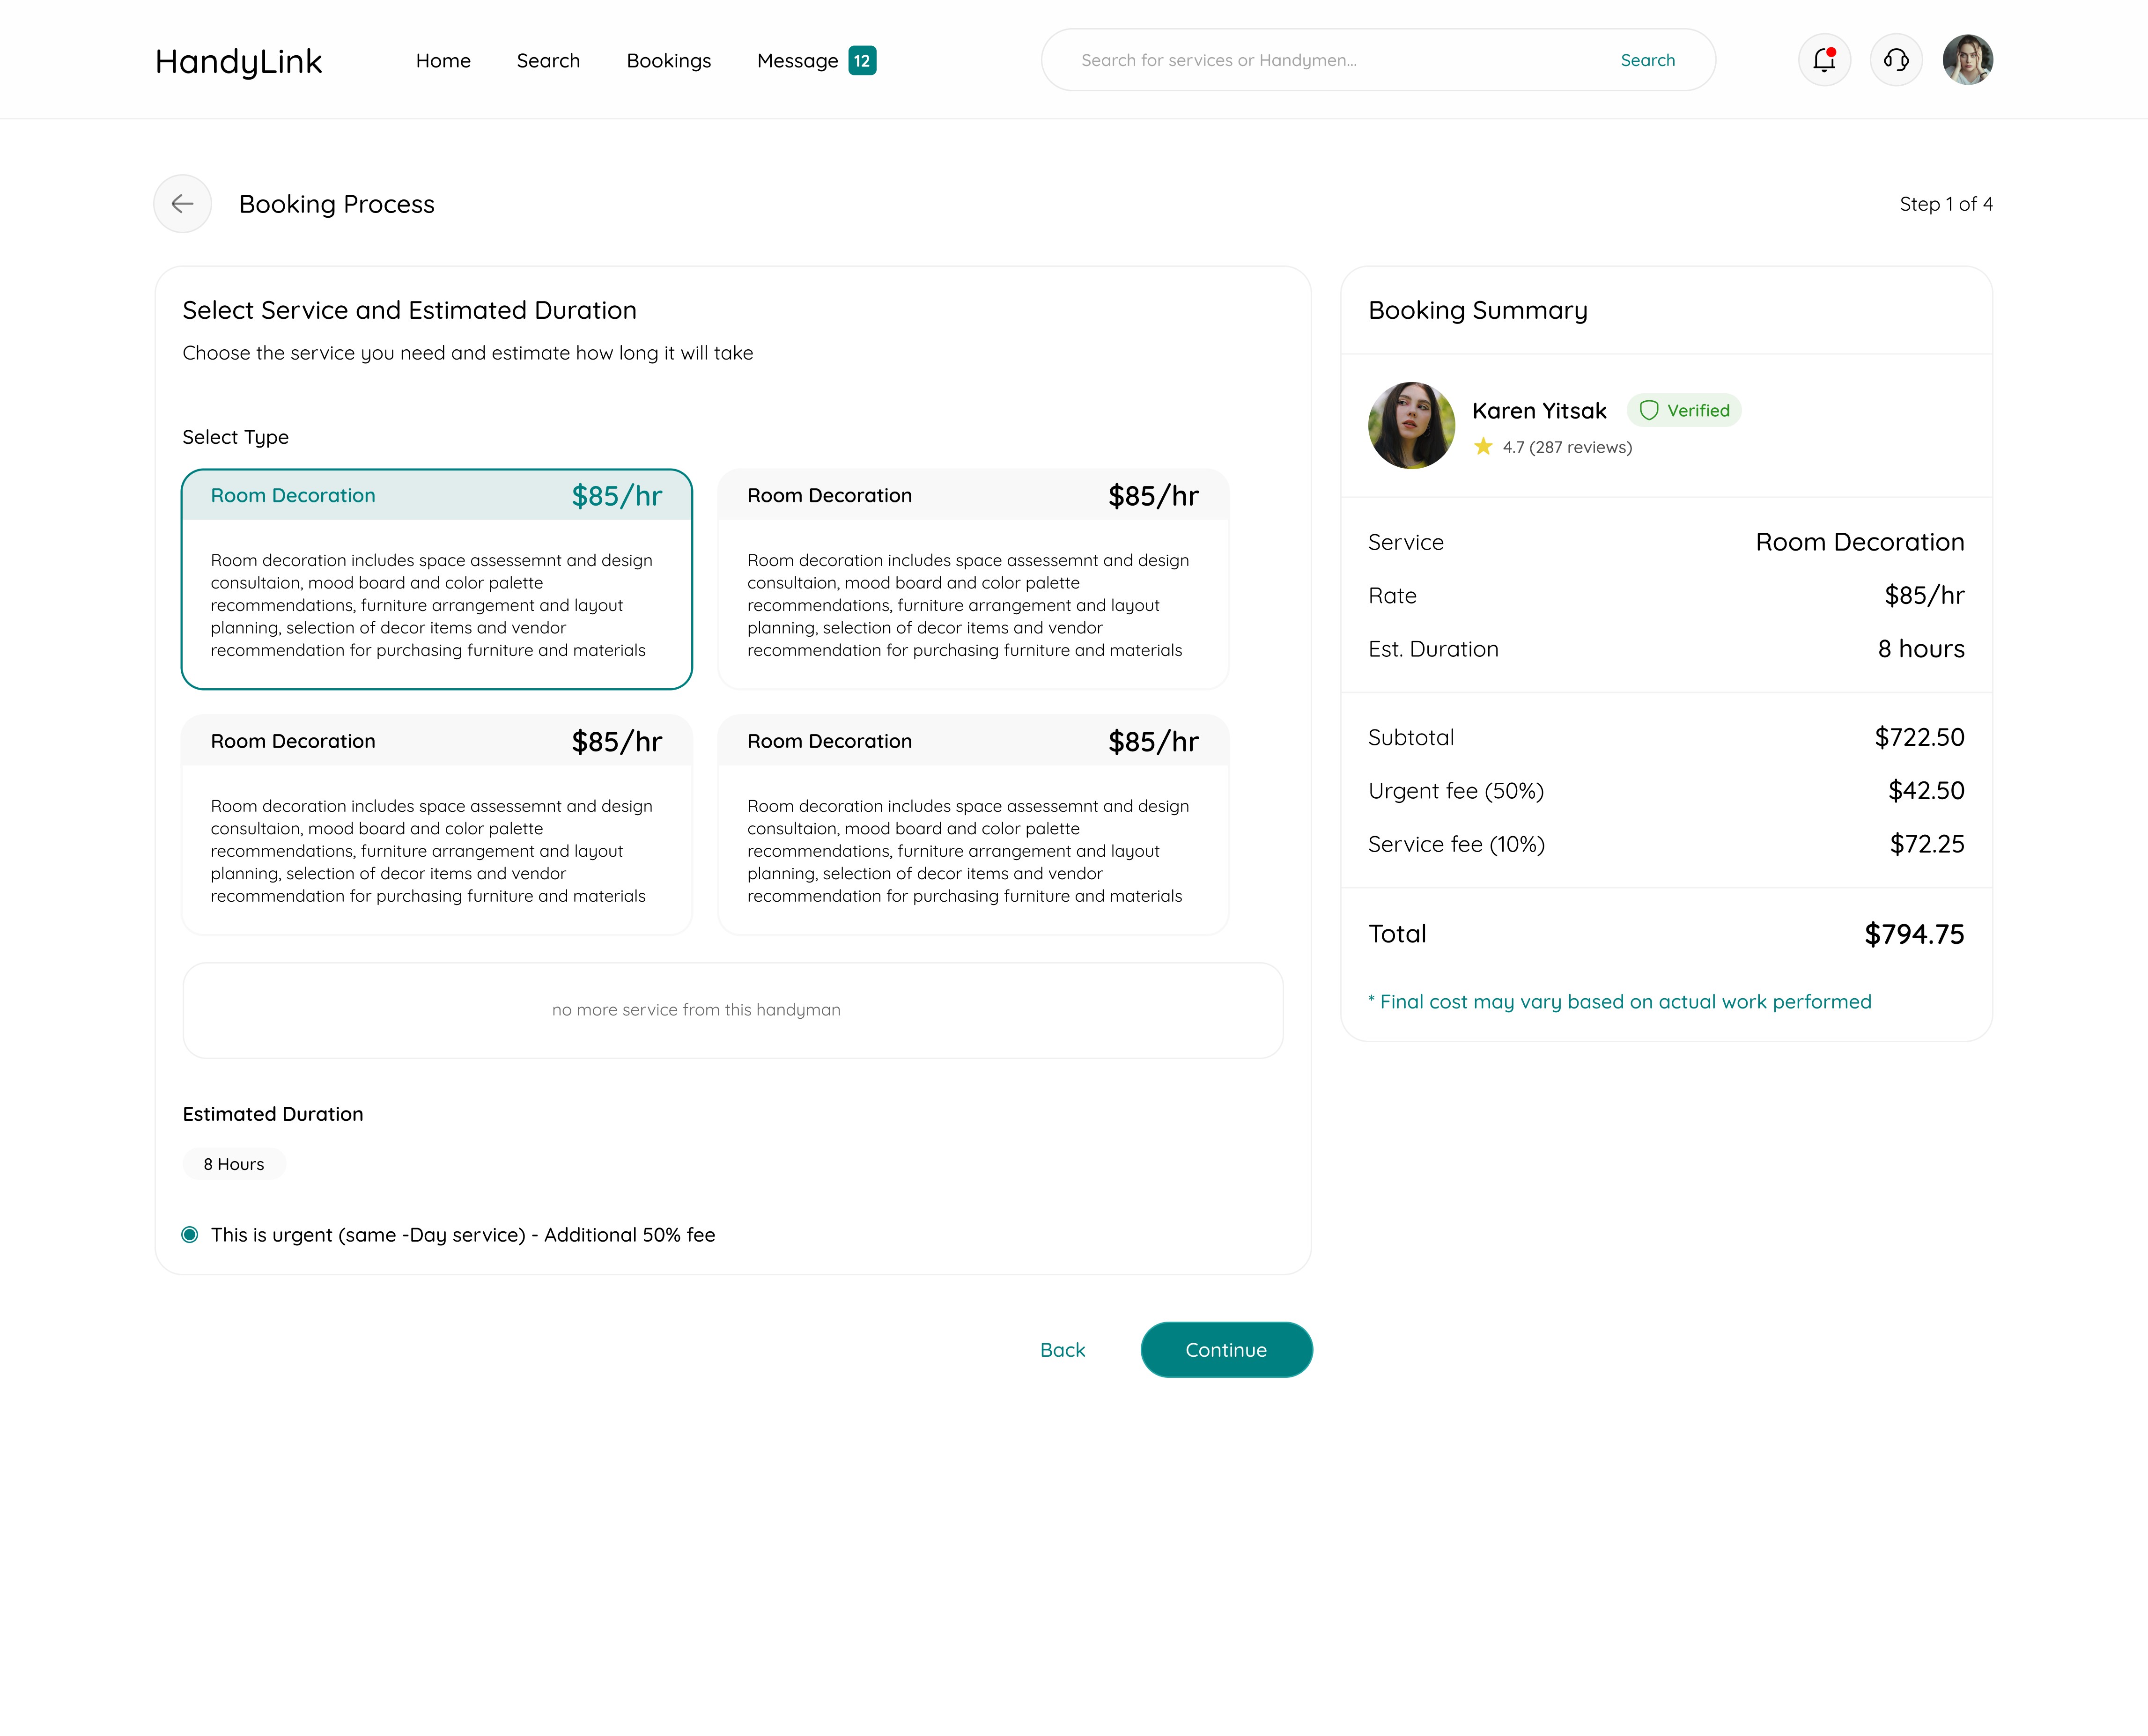Click the back arrow beside Booking Process
This screenshot has width=2148, height=1736.
point(182,204)
